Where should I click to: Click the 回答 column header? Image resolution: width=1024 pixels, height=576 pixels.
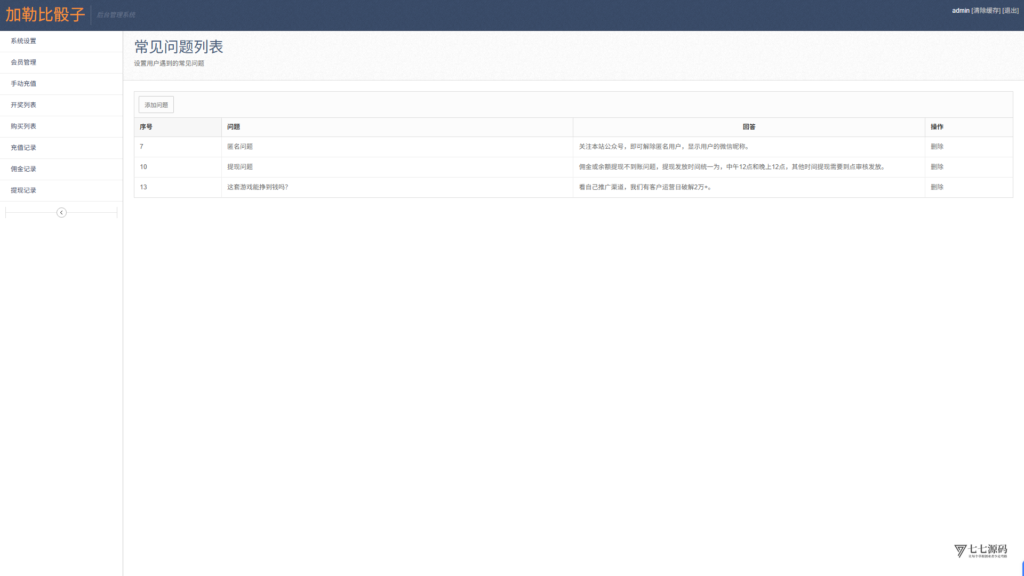pos(749,127)
